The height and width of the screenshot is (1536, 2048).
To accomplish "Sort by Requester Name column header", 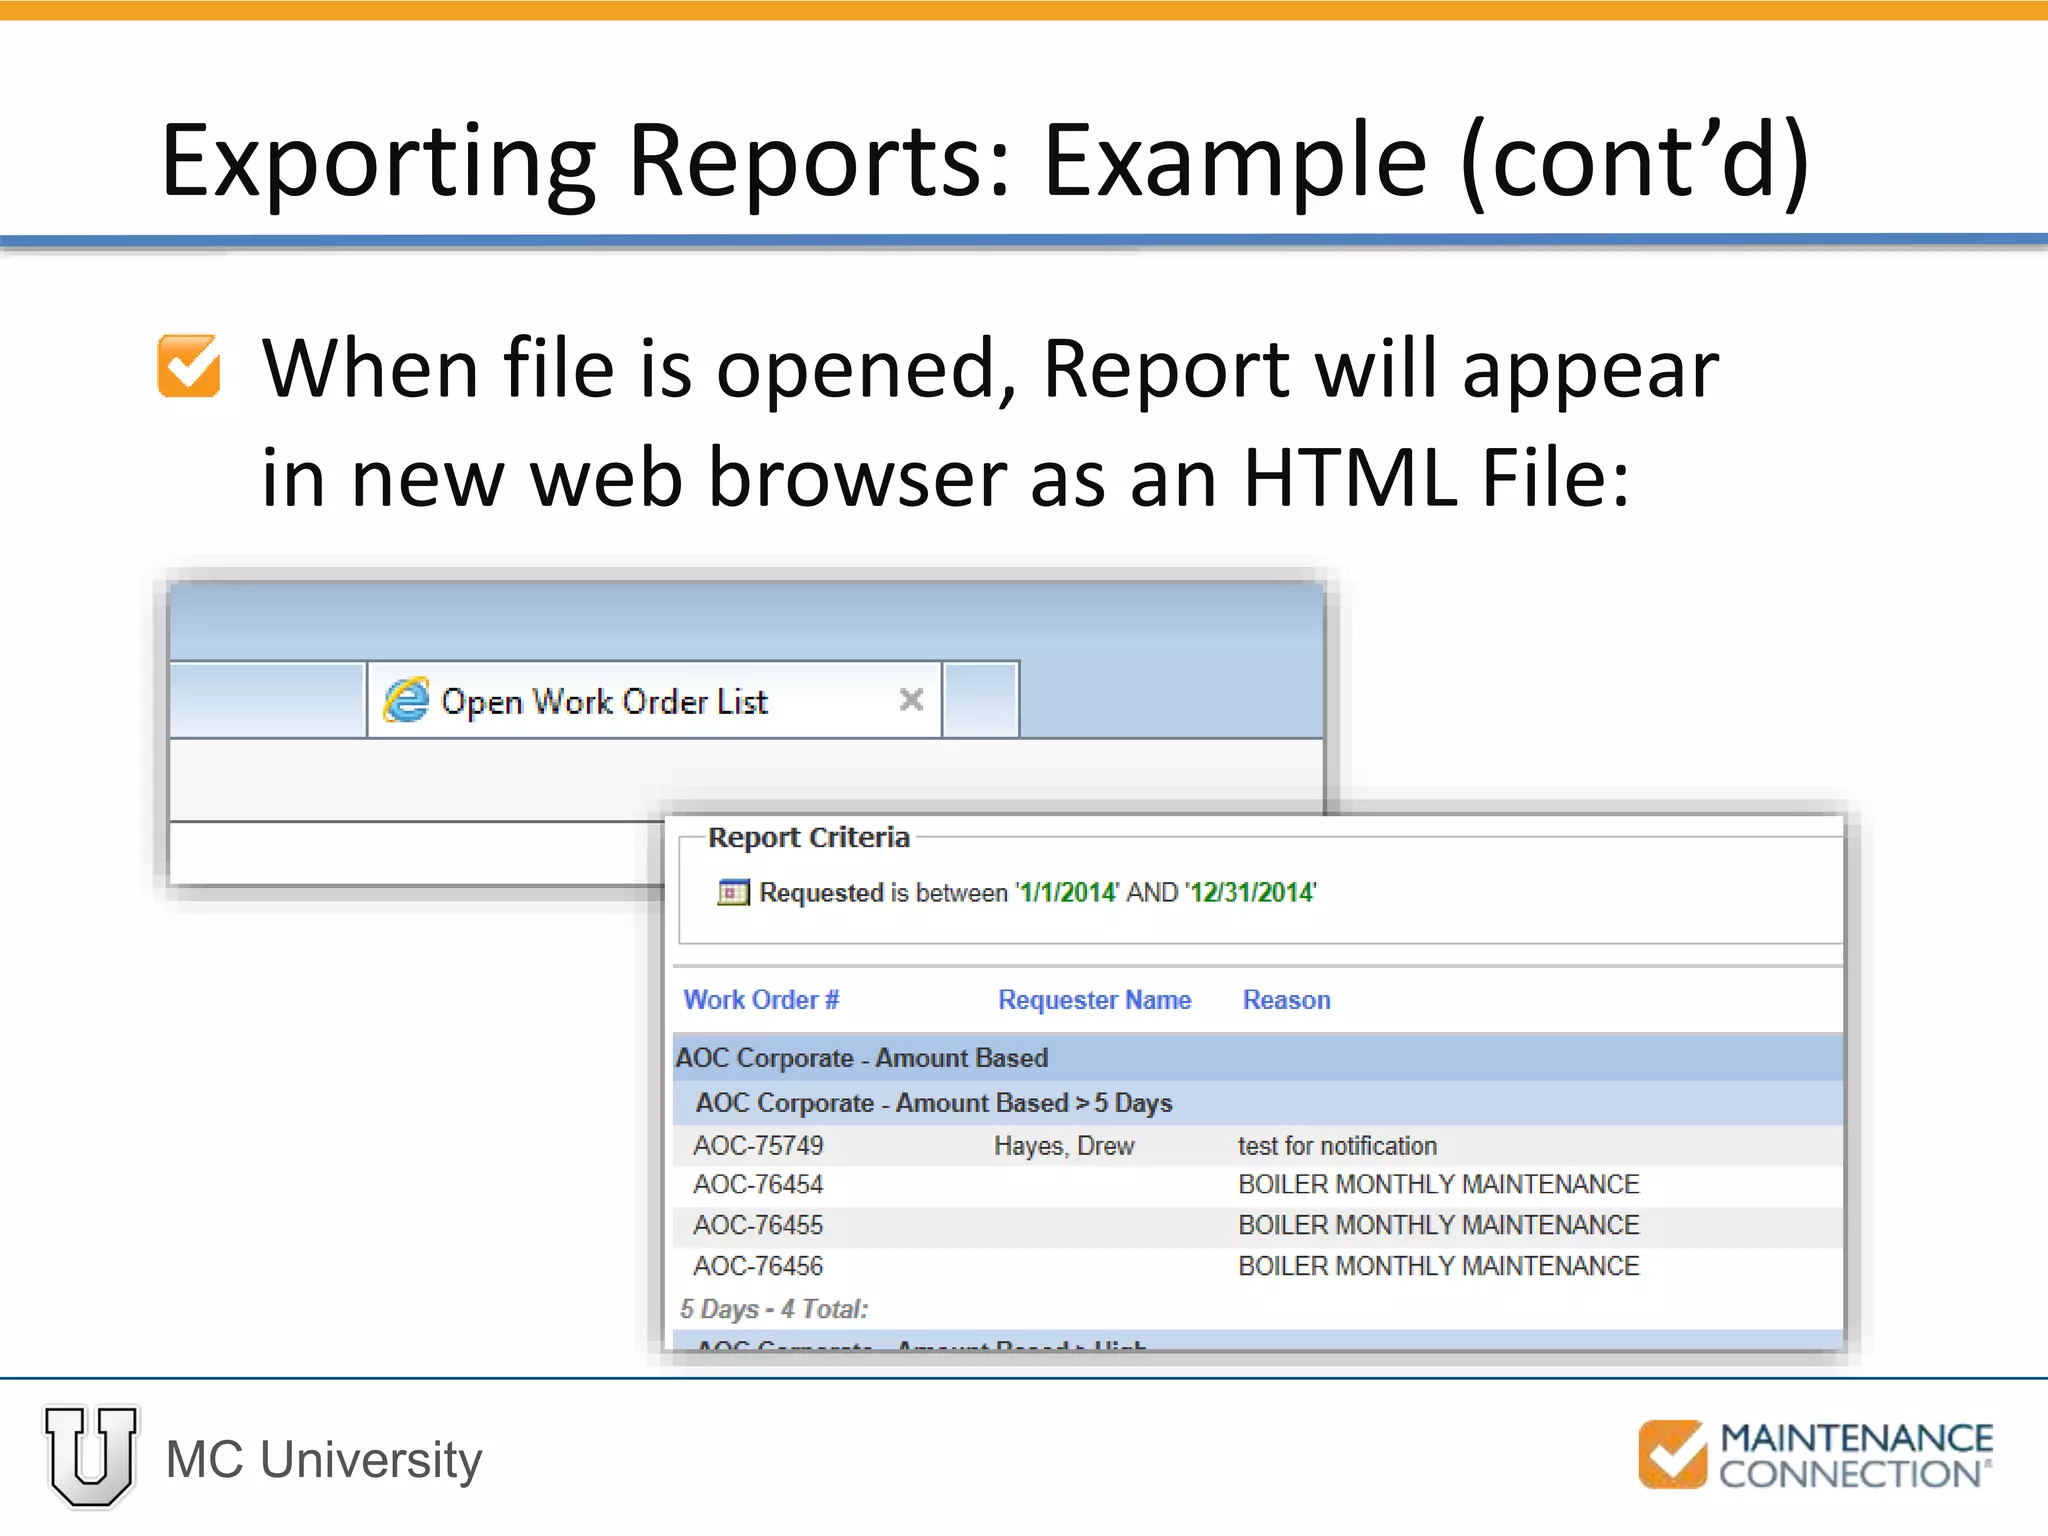I will (1094, 1000).
